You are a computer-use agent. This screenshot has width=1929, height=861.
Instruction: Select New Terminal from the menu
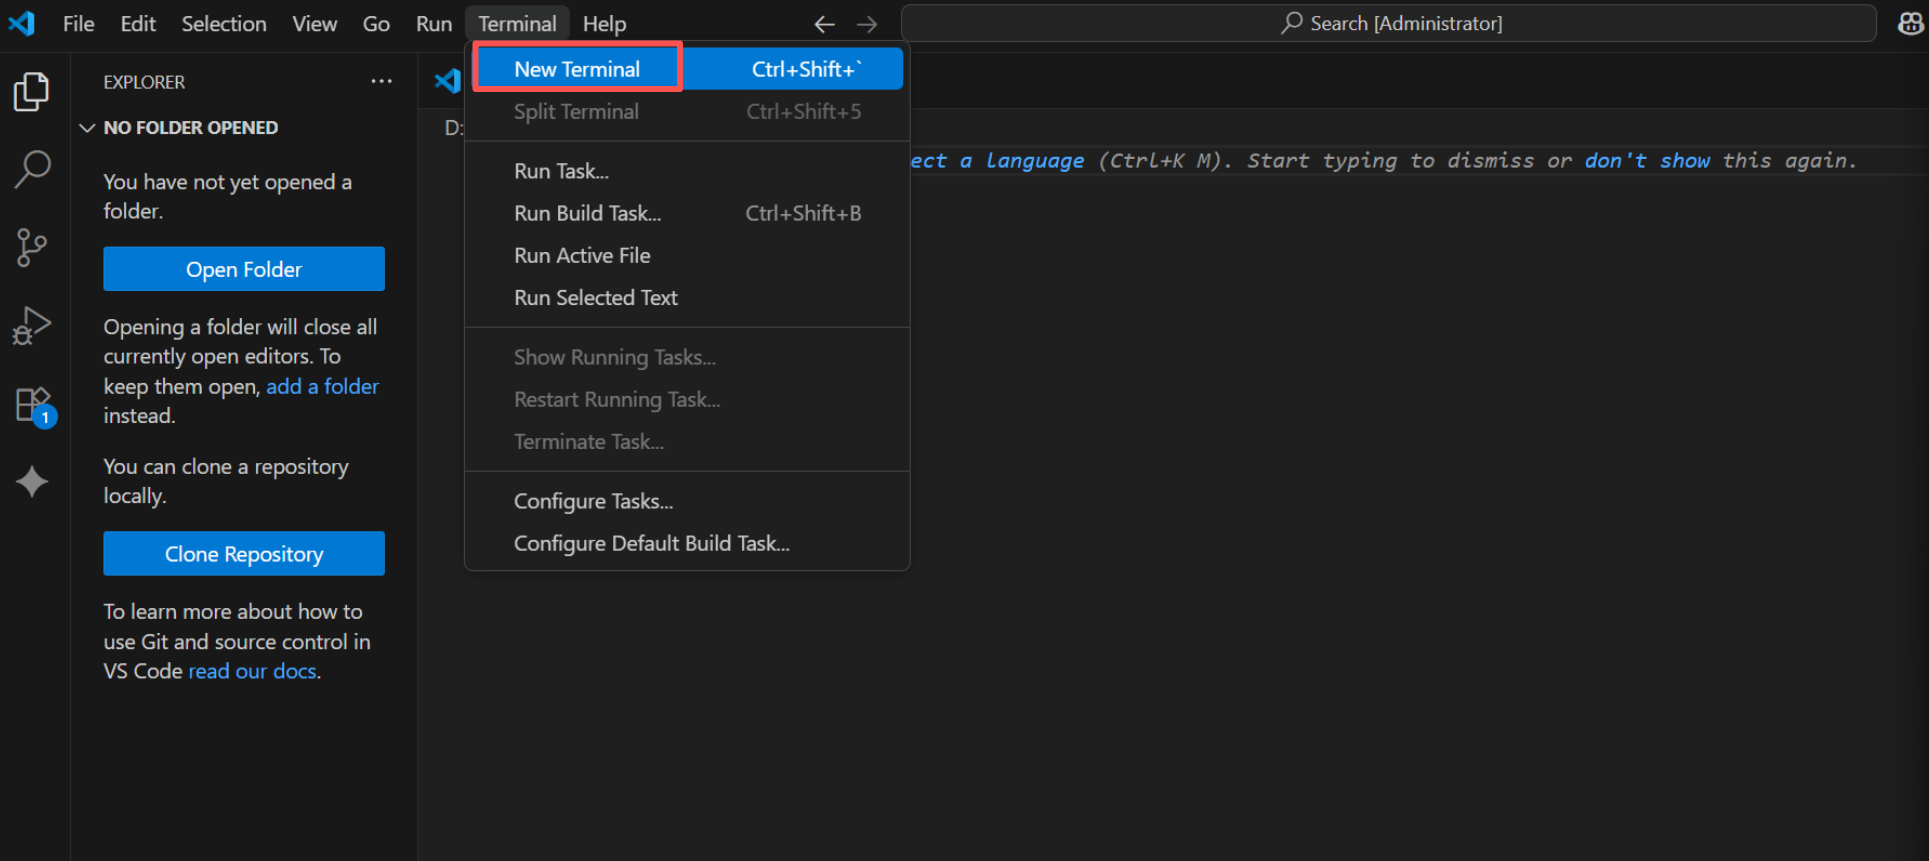coord(578,69)
